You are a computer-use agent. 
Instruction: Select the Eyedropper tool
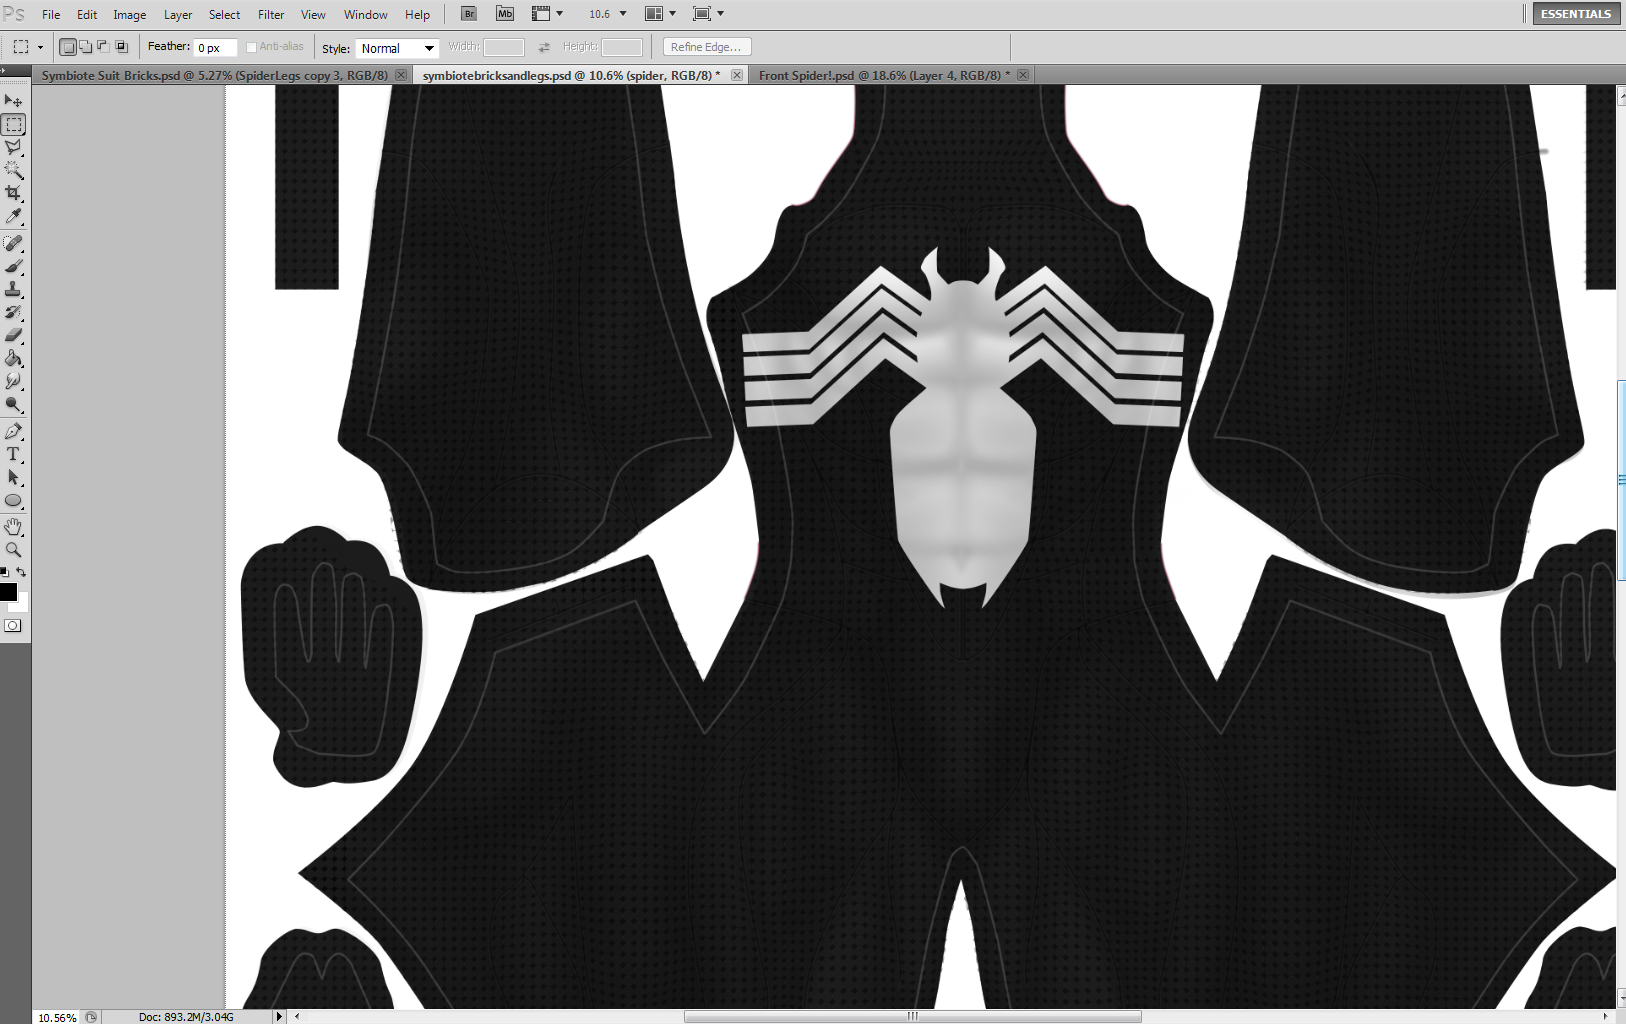tap(14, 216)
